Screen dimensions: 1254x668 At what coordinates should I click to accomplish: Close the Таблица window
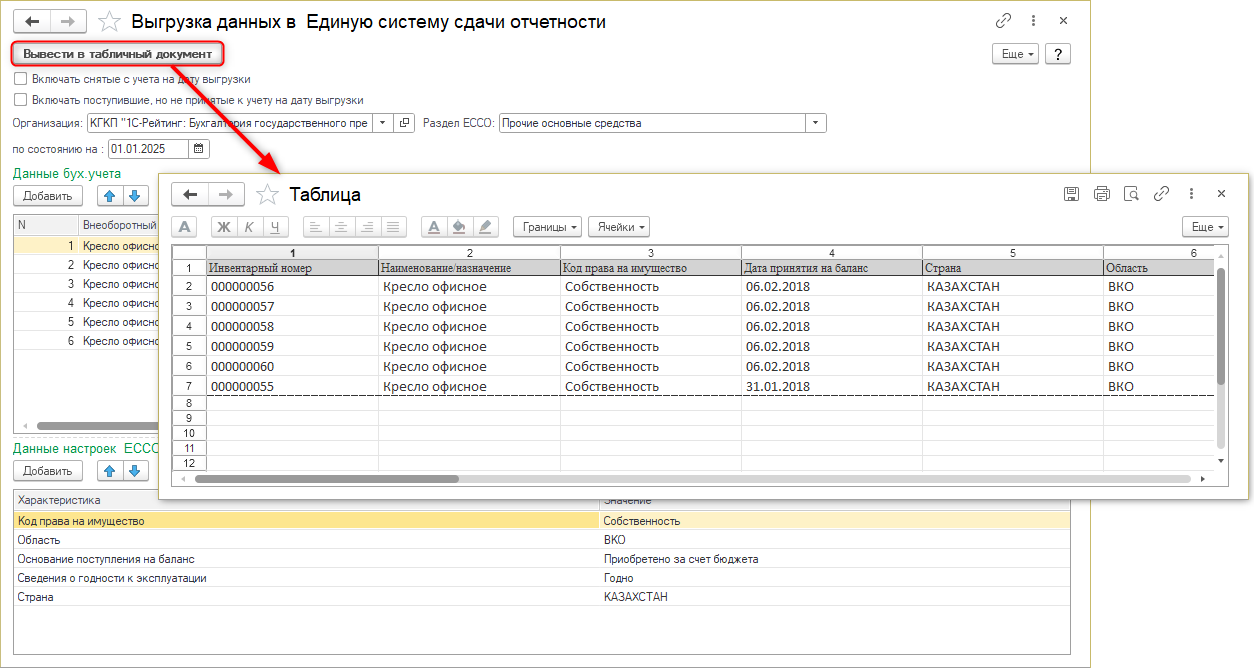click(x=1221, y=194)
